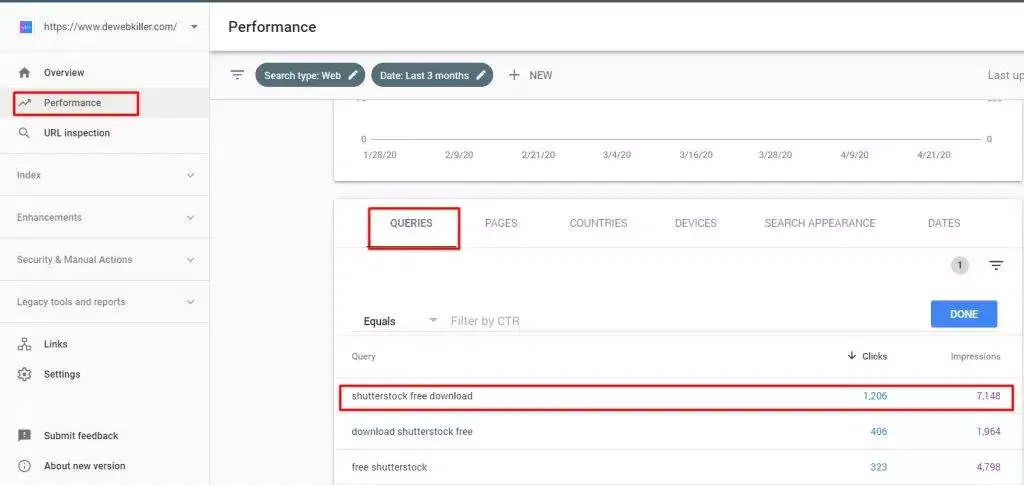The image size is (1024, 485).
Task: Select query 'download shutterstock free'
Action: pyautogui.click(x=412, y=431)
